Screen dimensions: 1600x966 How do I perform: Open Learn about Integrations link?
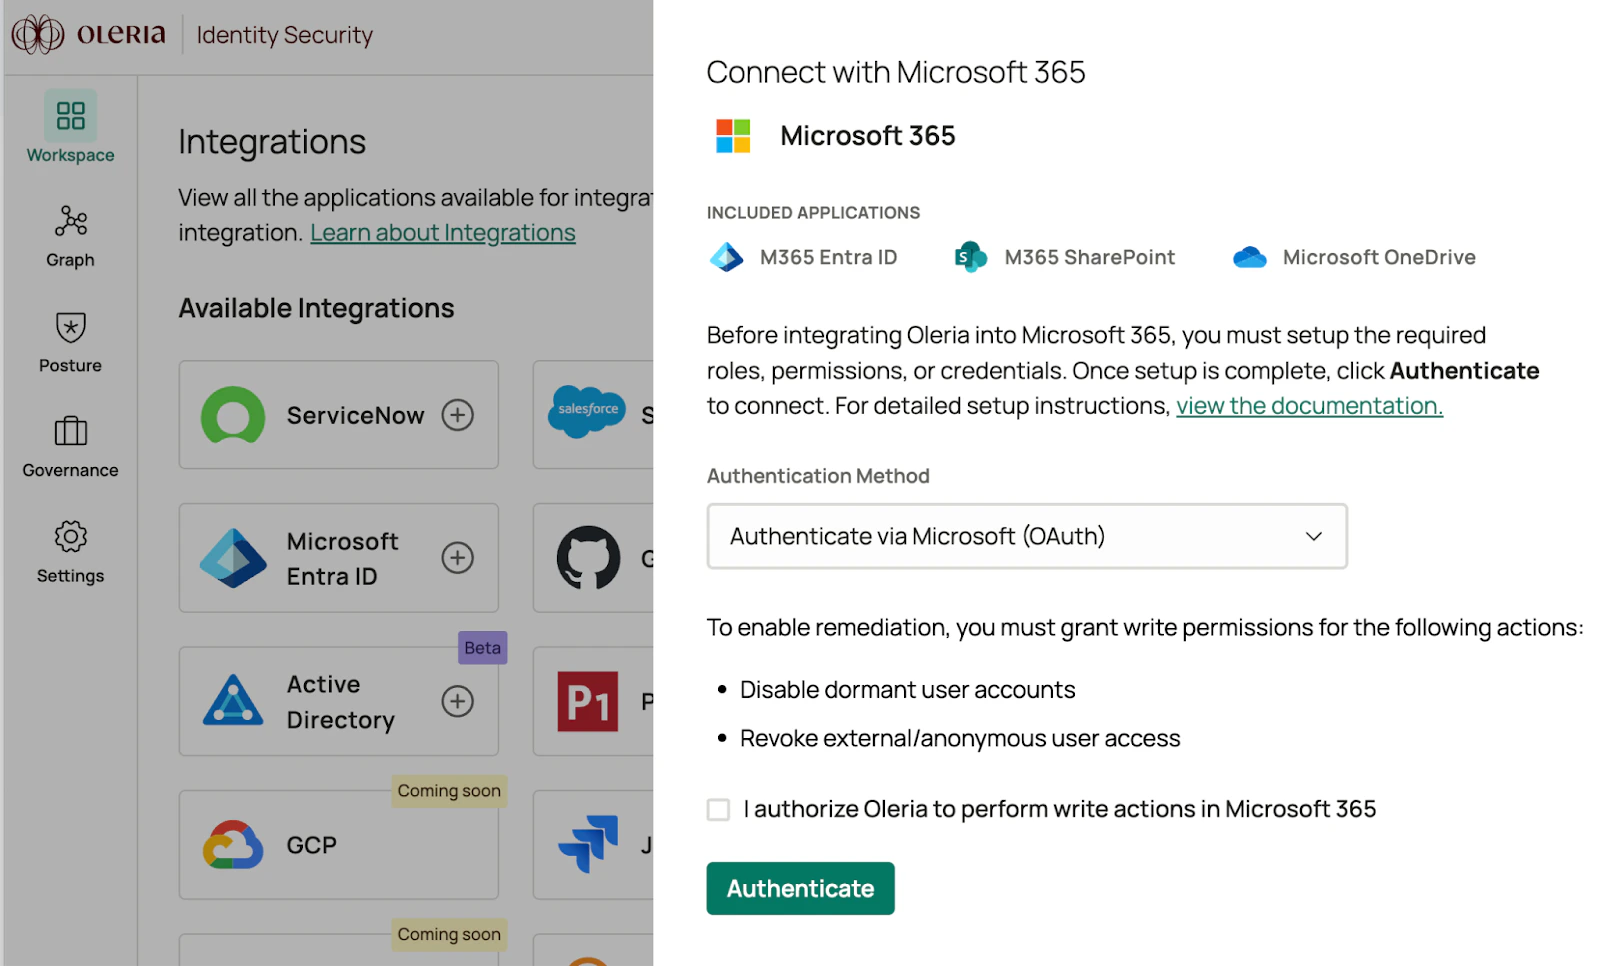click(x=443, y=233)
